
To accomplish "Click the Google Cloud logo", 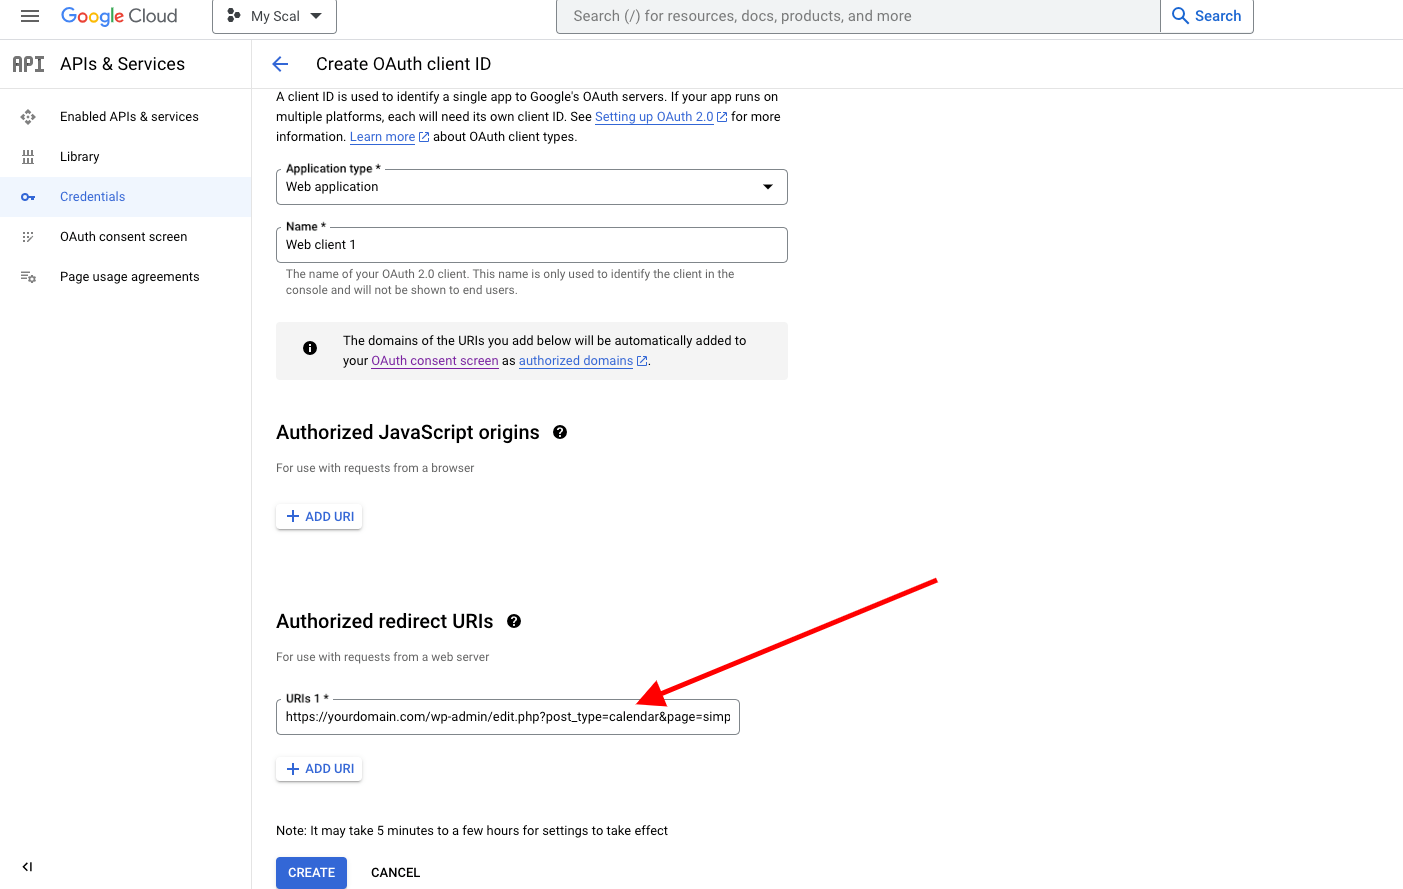I will (x=119, y=16).
